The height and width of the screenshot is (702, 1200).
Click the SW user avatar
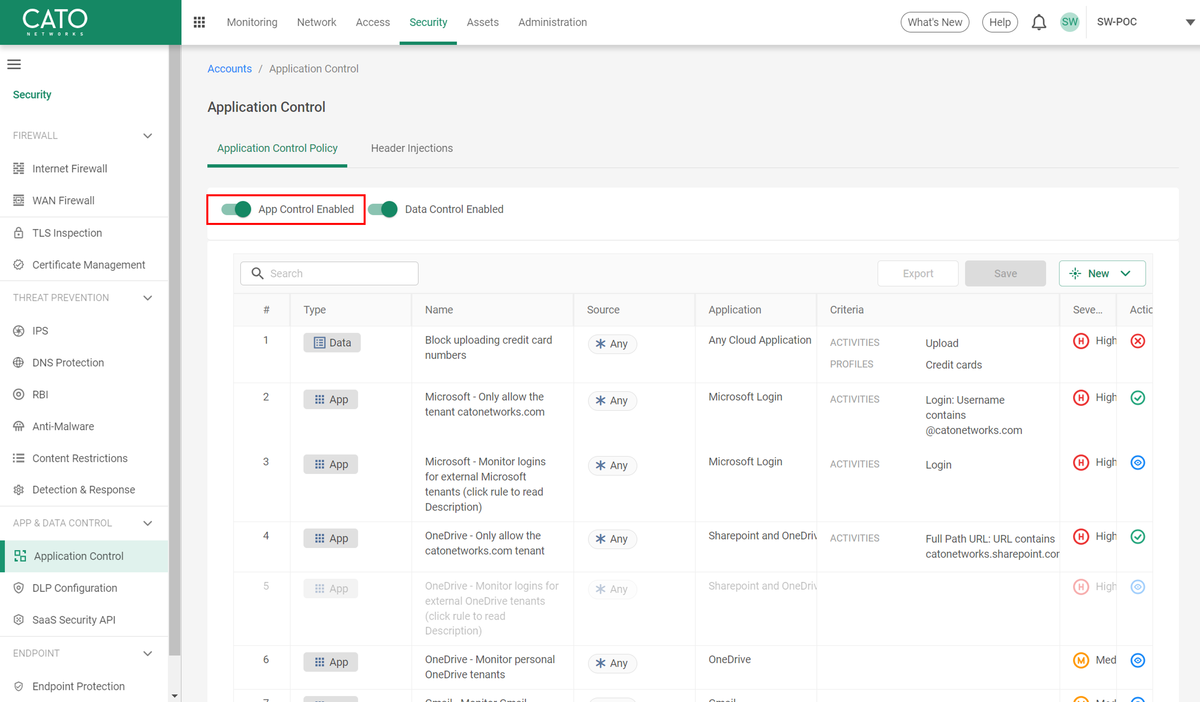[x=1070, y=22]
